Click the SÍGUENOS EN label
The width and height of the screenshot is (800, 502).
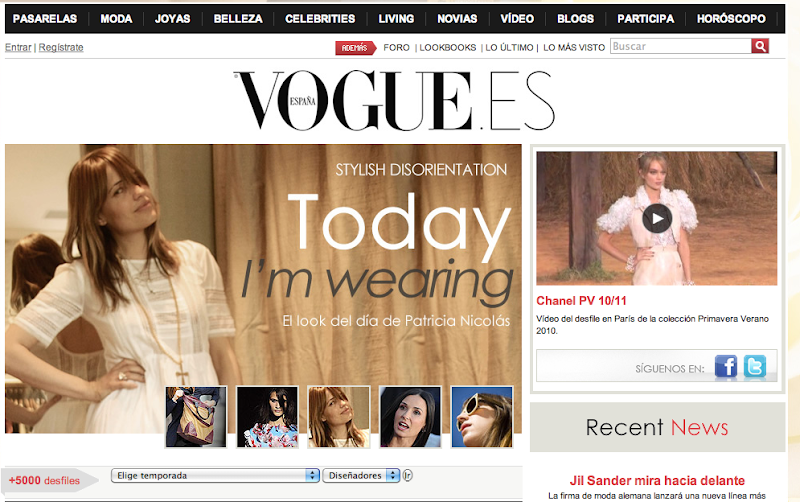pos(669,368)
